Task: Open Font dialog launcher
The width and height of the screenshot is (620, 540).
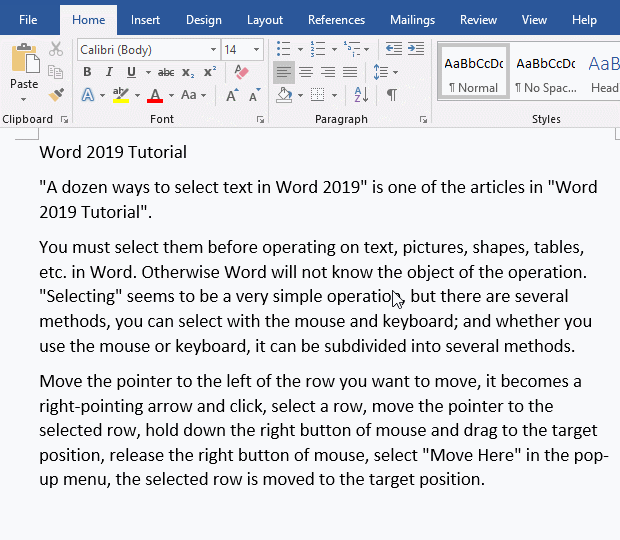Action: pyautogui.click(x=260, y=119)
